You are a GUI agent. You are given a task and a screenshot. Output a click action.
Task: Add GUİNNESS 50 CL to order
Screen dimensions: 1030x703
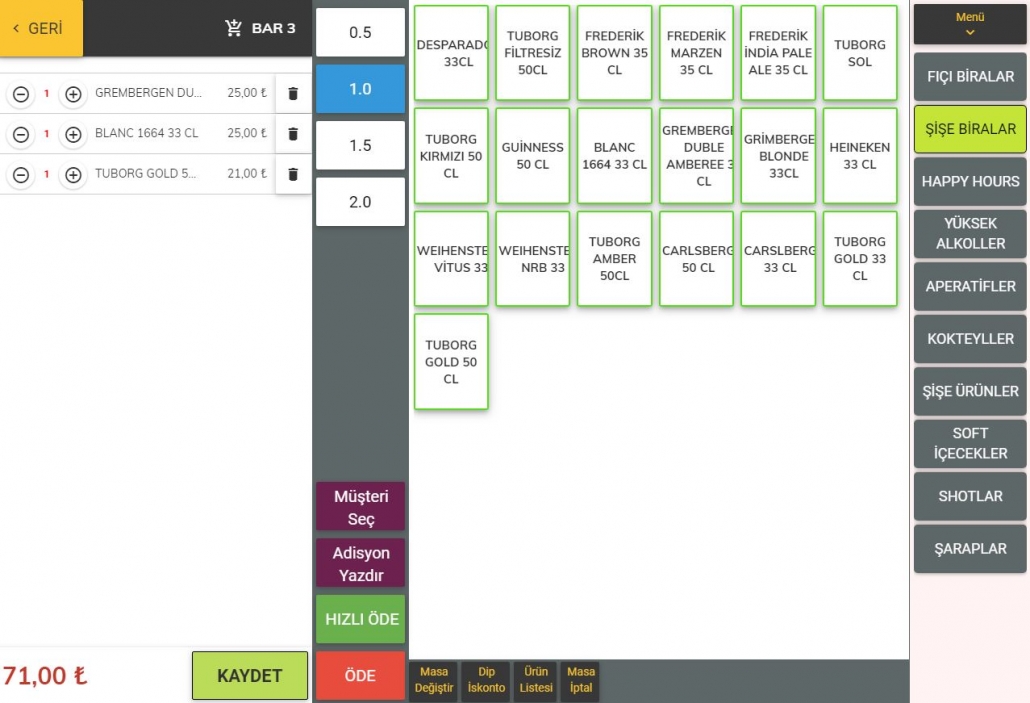click(x=533, y=156)
